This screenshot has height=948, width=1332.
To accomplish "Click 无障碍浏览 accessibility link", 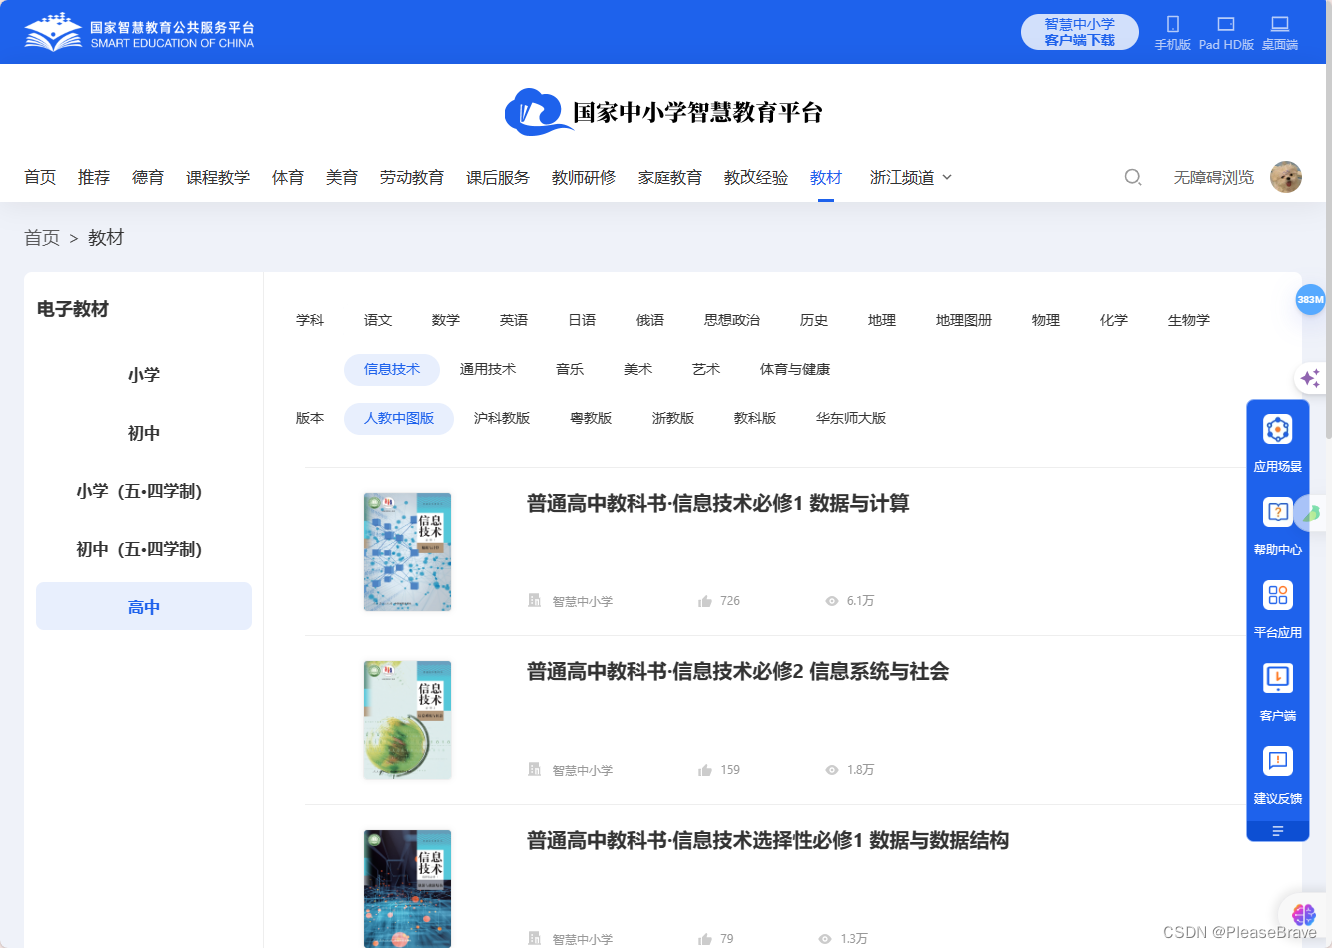I will pos(1214,177).
